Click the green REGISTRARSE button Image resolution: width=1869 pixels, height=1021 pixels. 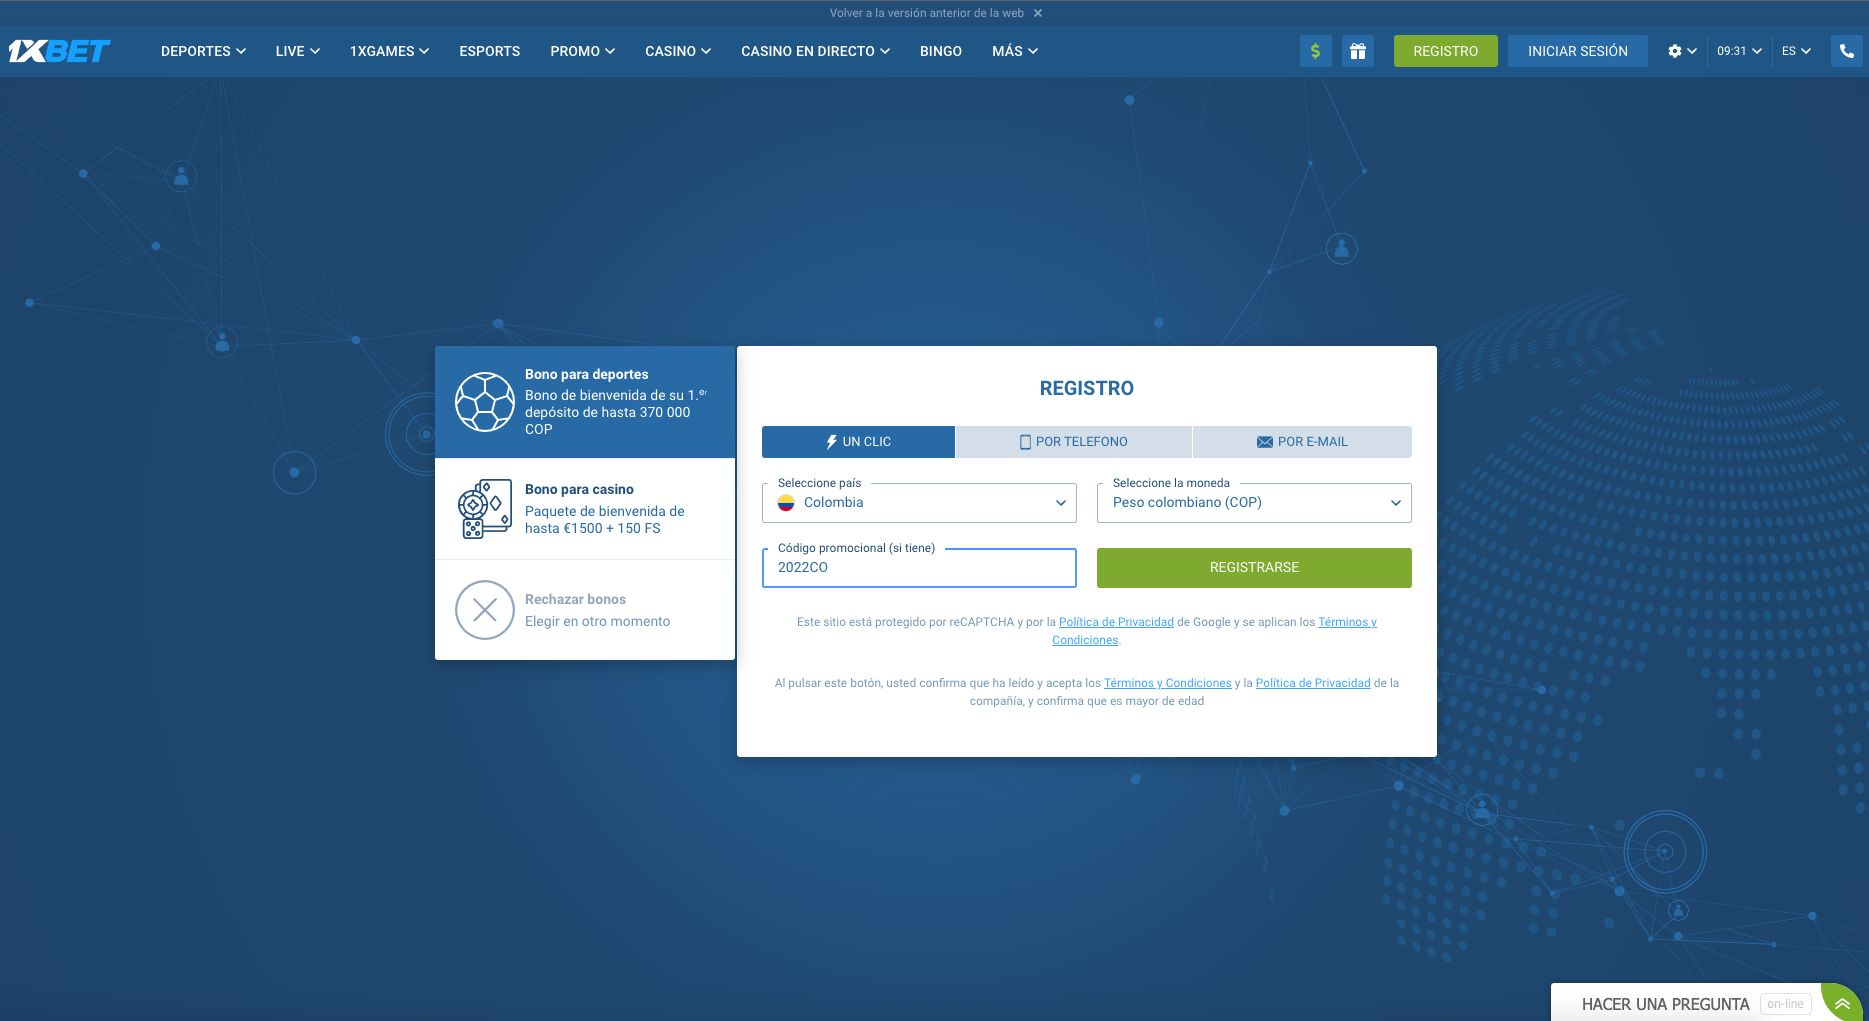[x=1254, y=568]
